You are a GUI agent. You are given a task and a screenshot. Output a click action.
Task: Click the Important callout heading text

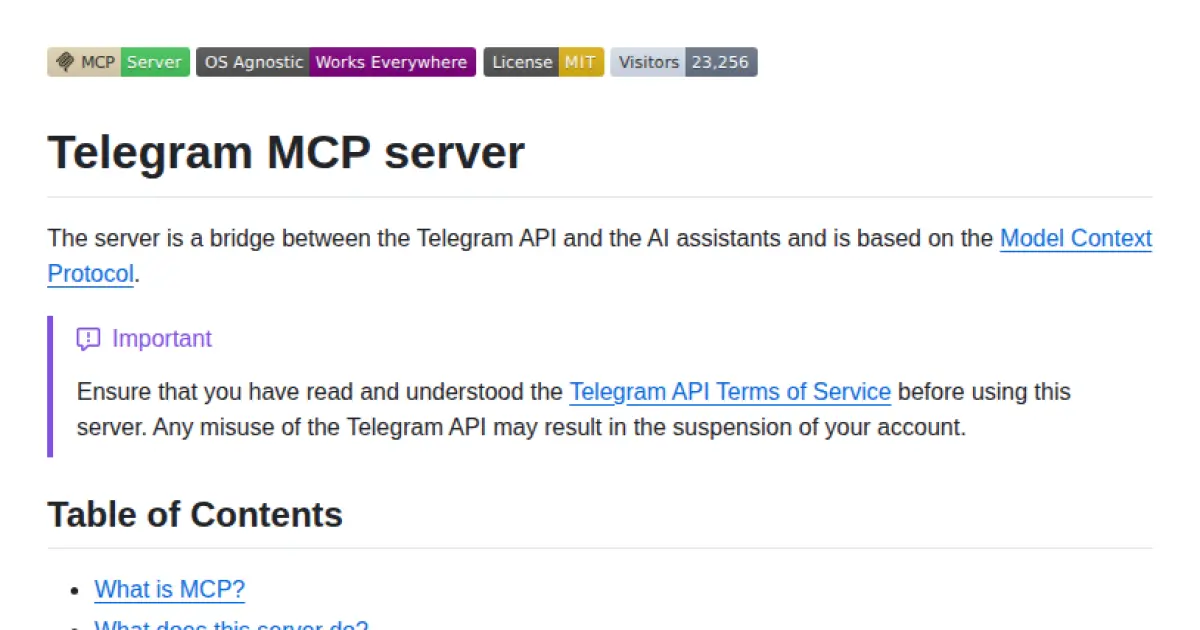coord(162,339)
